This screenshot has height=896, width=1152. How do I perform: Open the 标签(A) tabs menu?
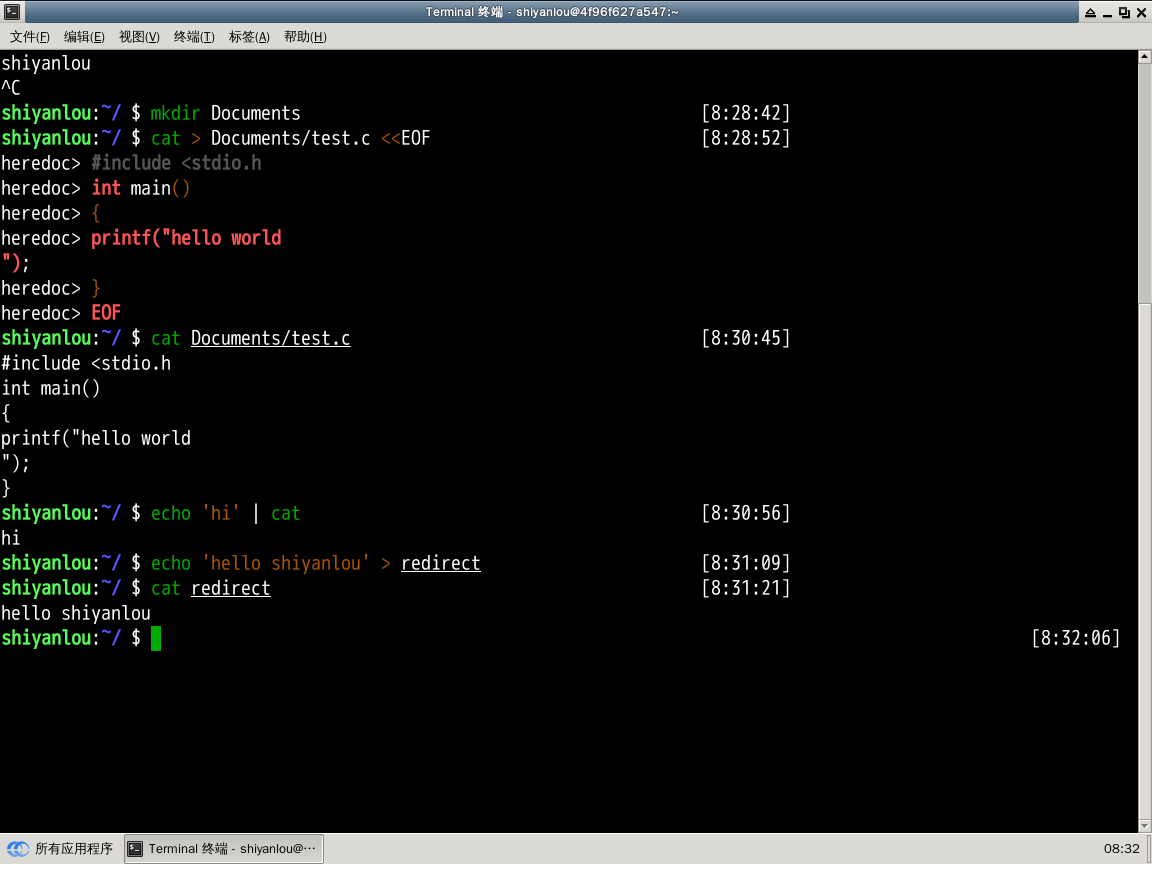249,37
